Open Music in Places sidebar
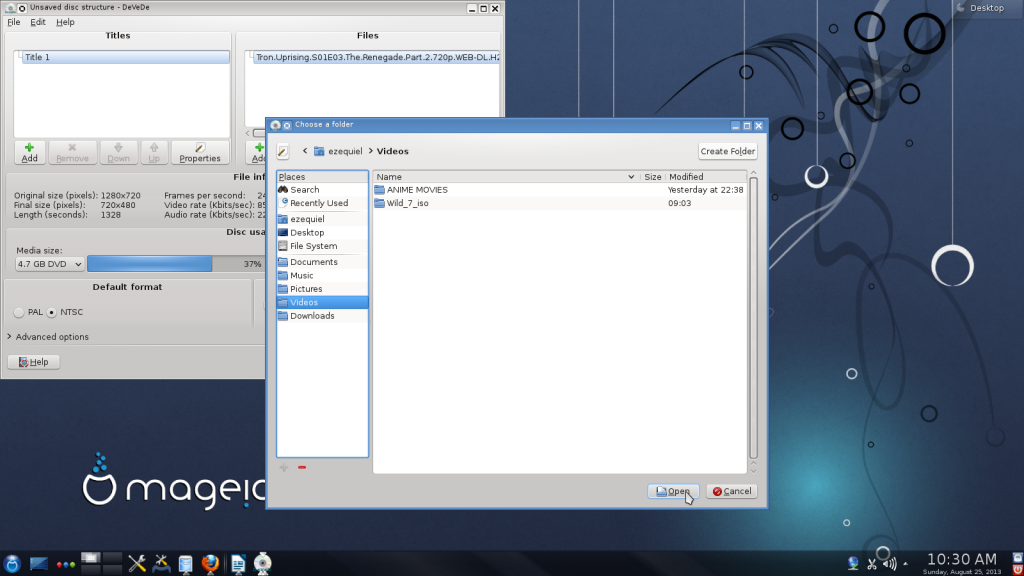 pyautogui.click(x=322, y=276)
